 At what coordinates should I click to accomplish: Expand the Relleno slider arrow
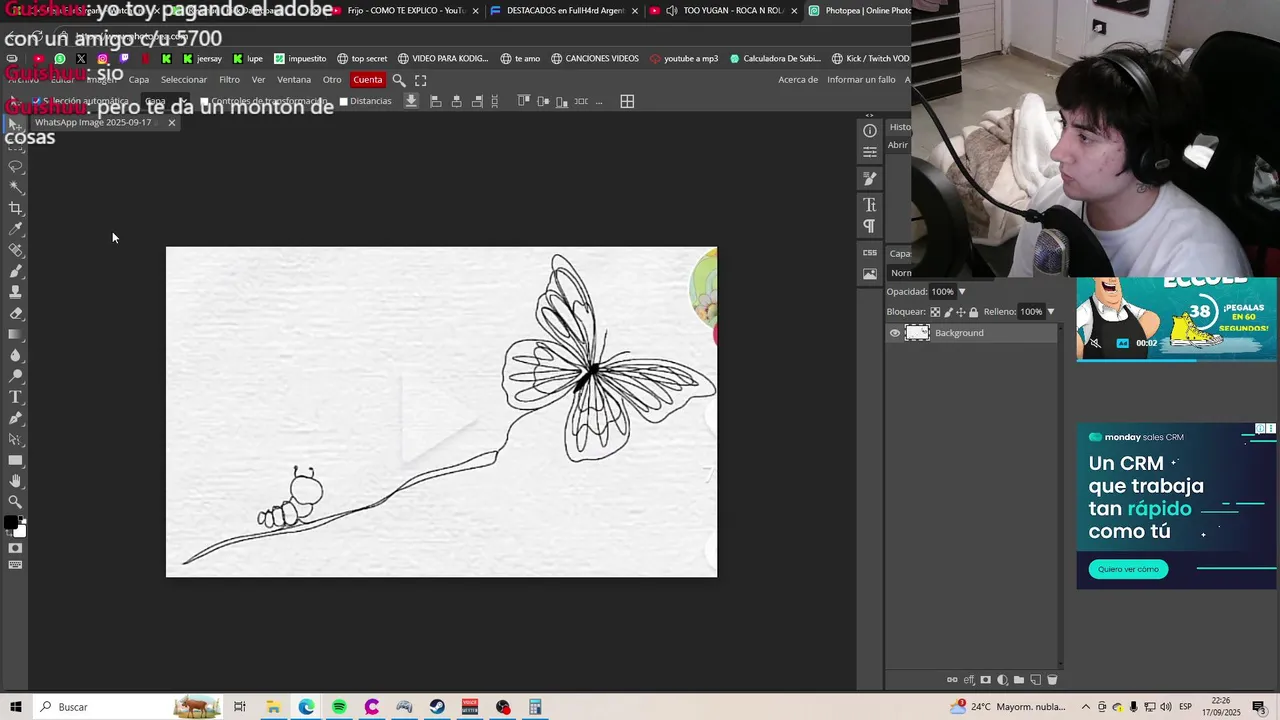(x=1051, y=312)
